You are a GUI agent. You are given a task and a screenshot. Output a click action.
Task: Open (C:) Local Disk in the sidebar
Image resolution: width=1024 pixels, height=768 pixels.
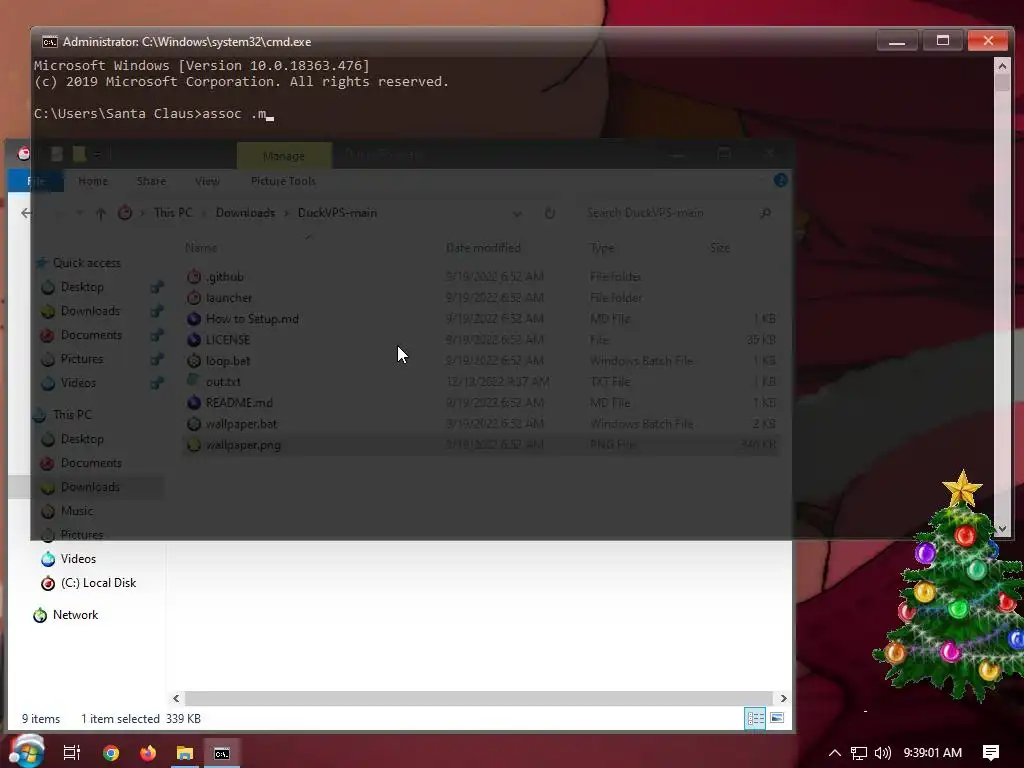tap(98, 583)
